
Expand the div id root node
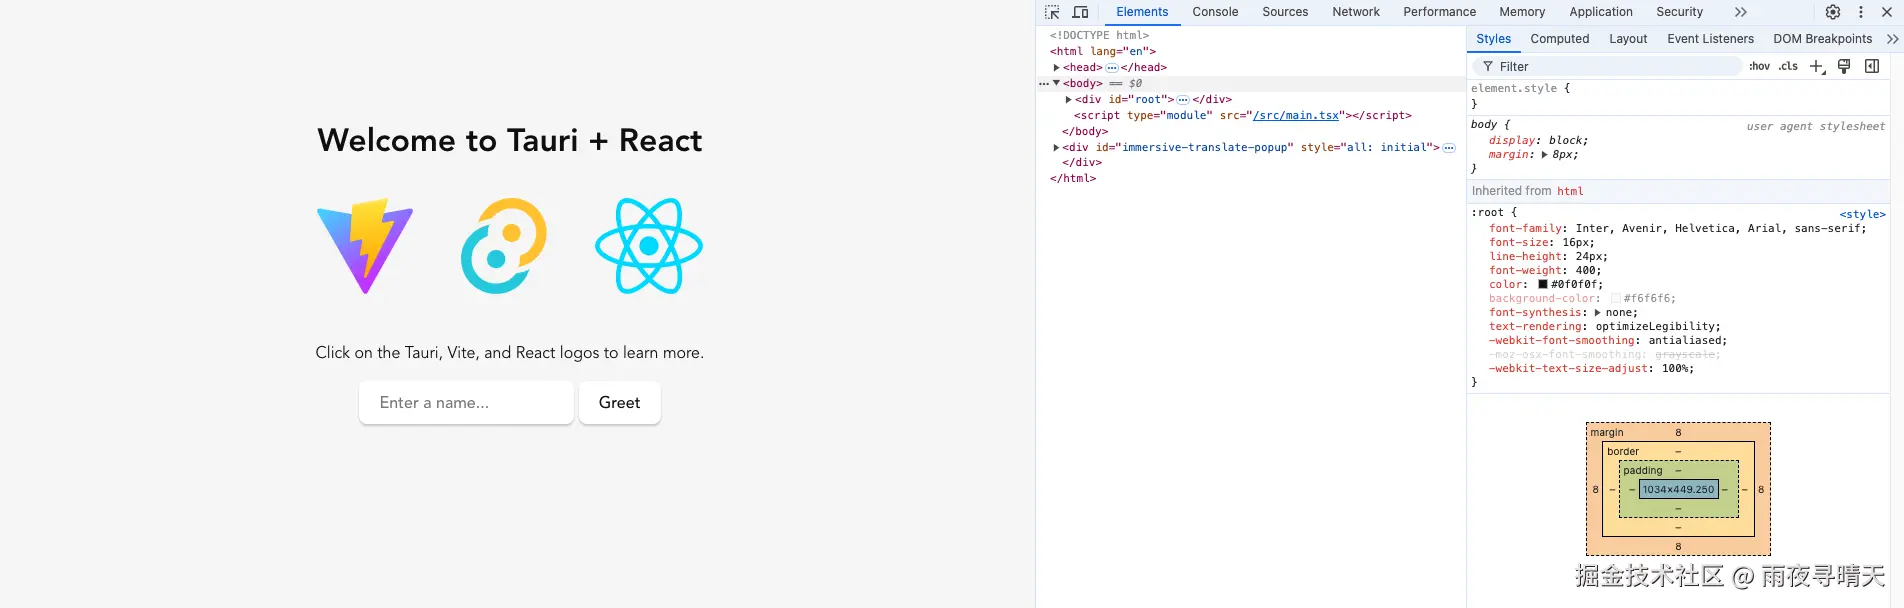point(1068,99)
